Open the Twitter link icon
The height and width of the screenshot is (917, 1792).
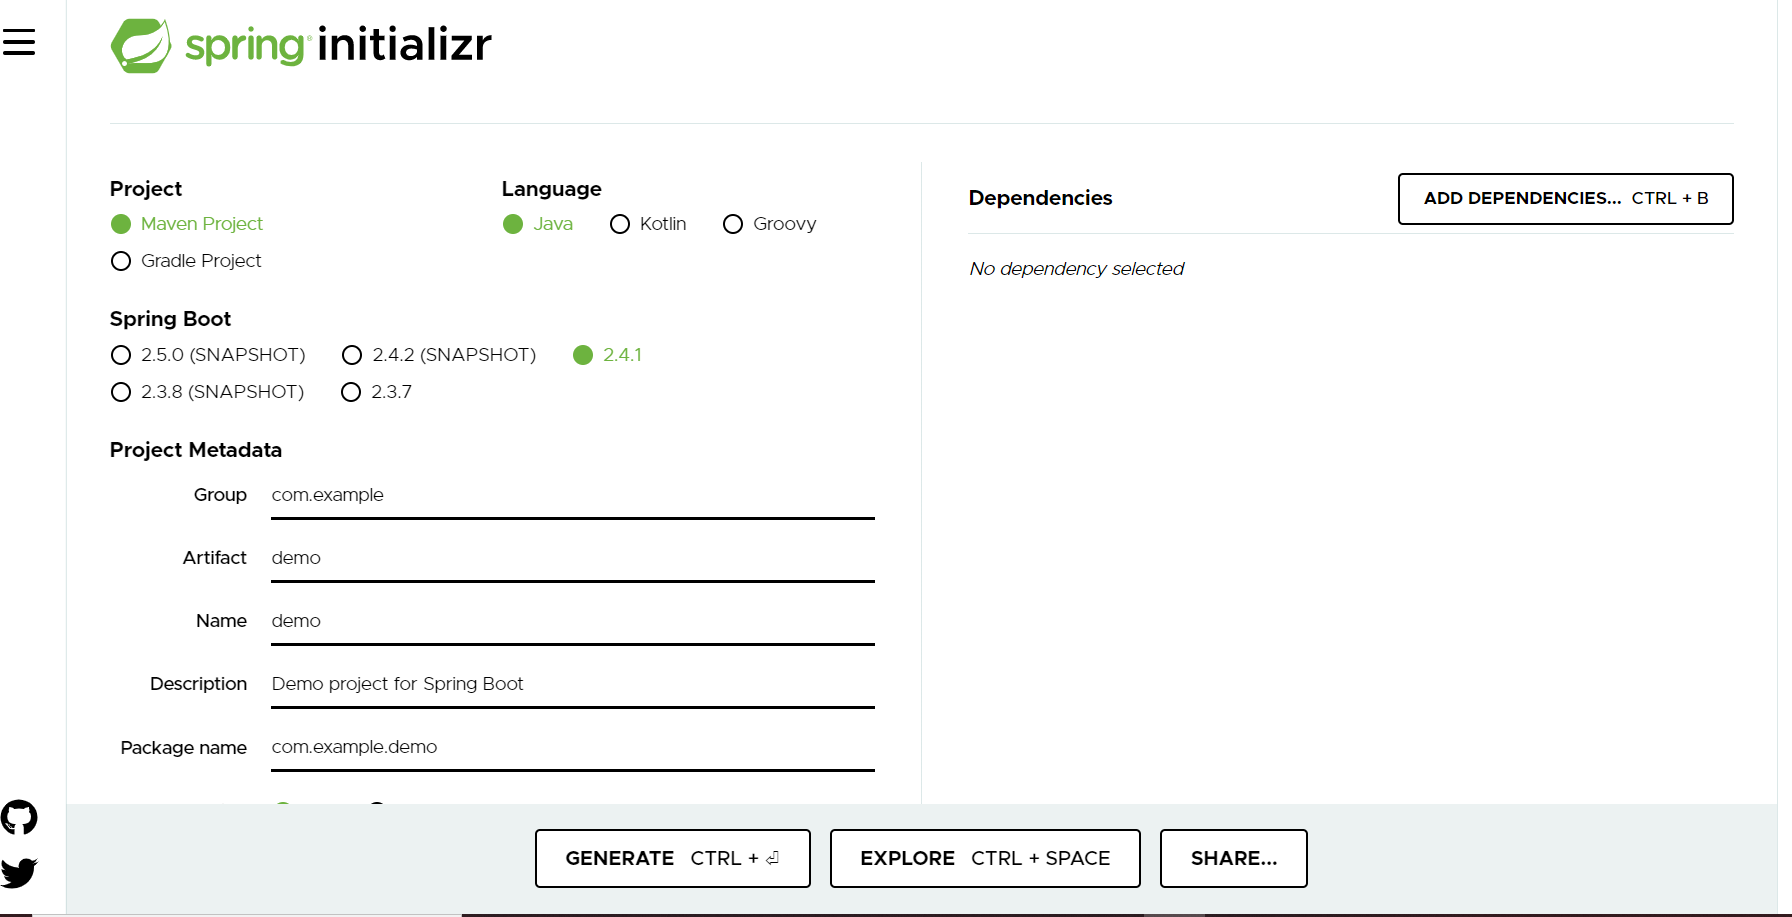[19, 873]
